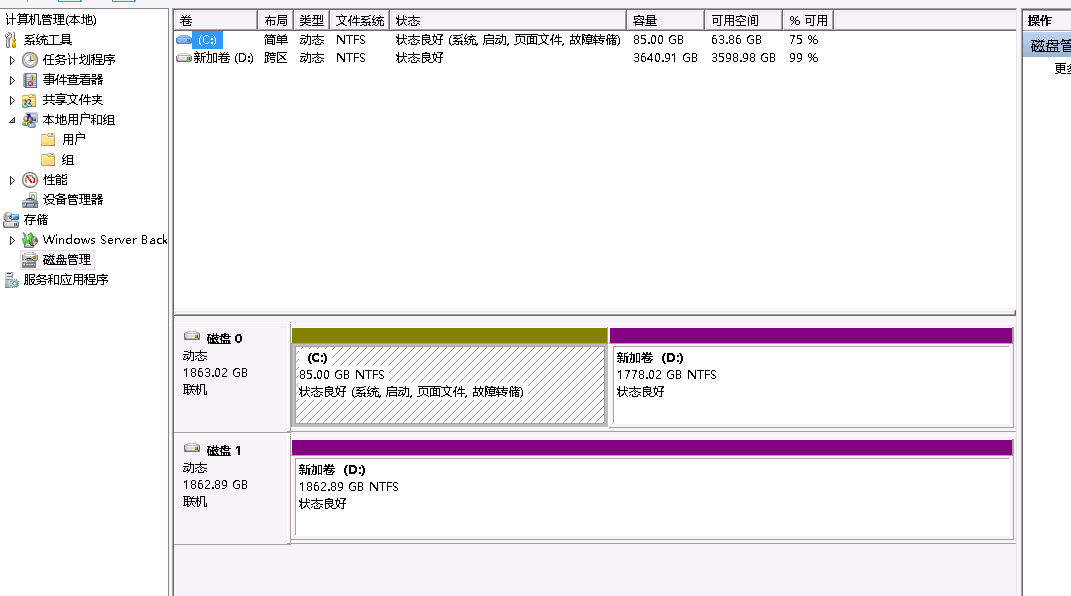This screenshot has height=596, width=1071.
Task: Click the (C:) volume drive icon
Action: tap(184, 40)
